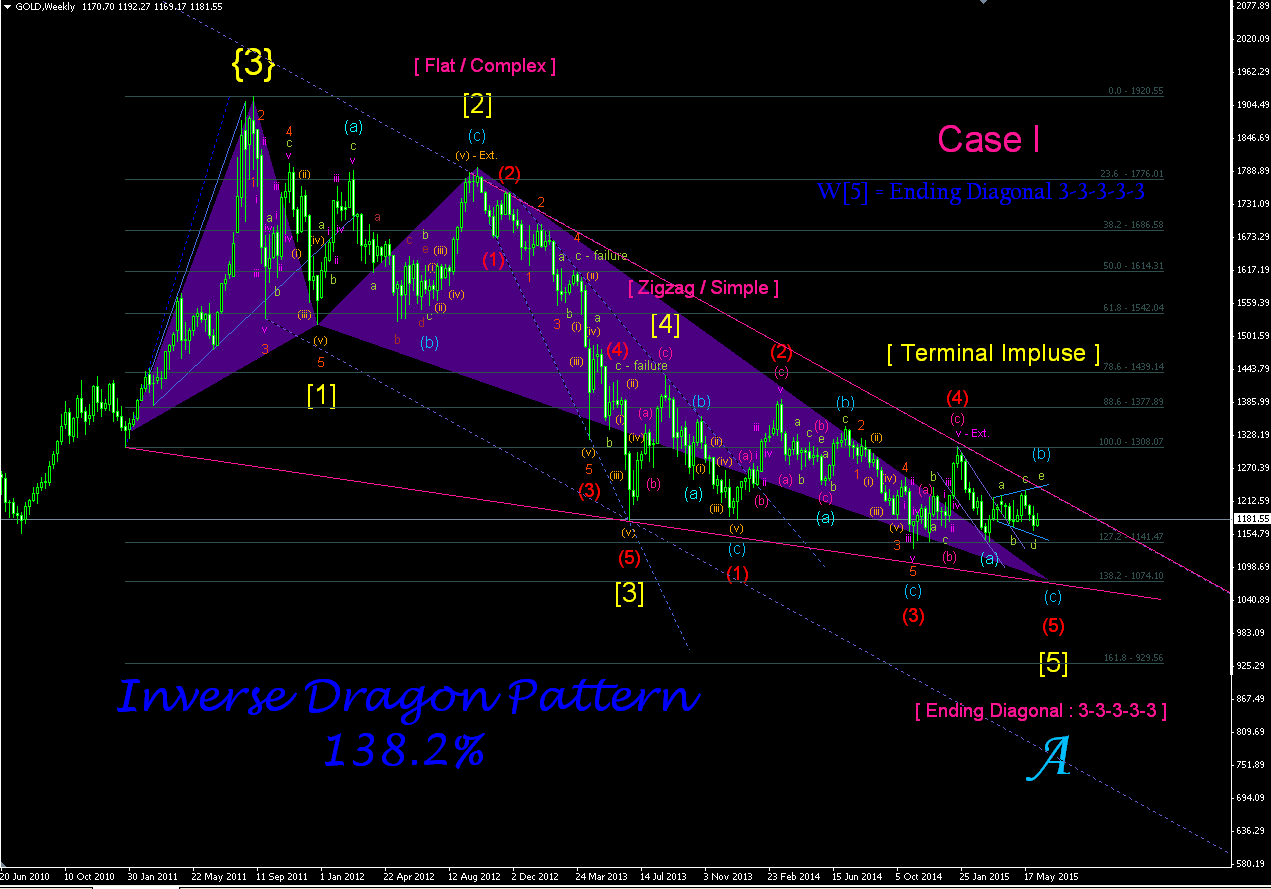1271x889 pixels.
Task: Click '20 Jun 2010' on the time axis
Action: 23,875
